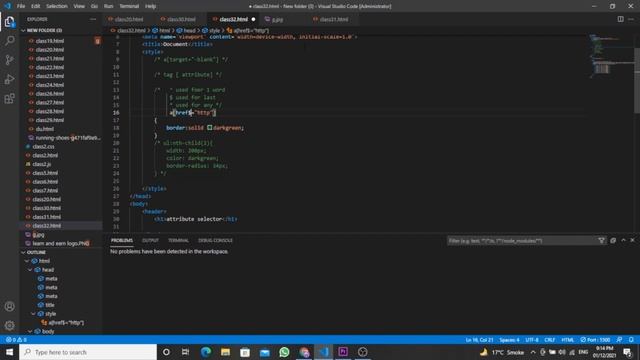The height and width of the screenshot is (360, 640).
Task: Switch to the TERMINAL panel tab
Action: click(178, 240)
